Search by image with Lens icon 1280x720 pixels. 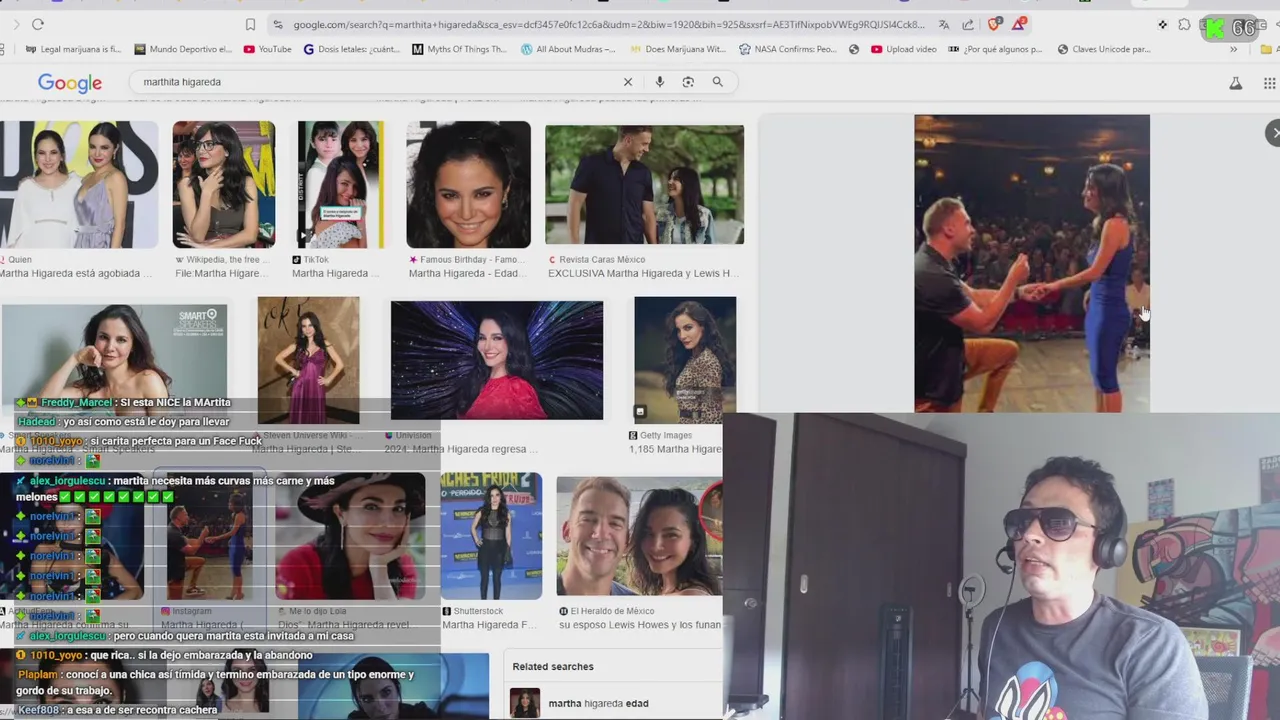[688, 82]
